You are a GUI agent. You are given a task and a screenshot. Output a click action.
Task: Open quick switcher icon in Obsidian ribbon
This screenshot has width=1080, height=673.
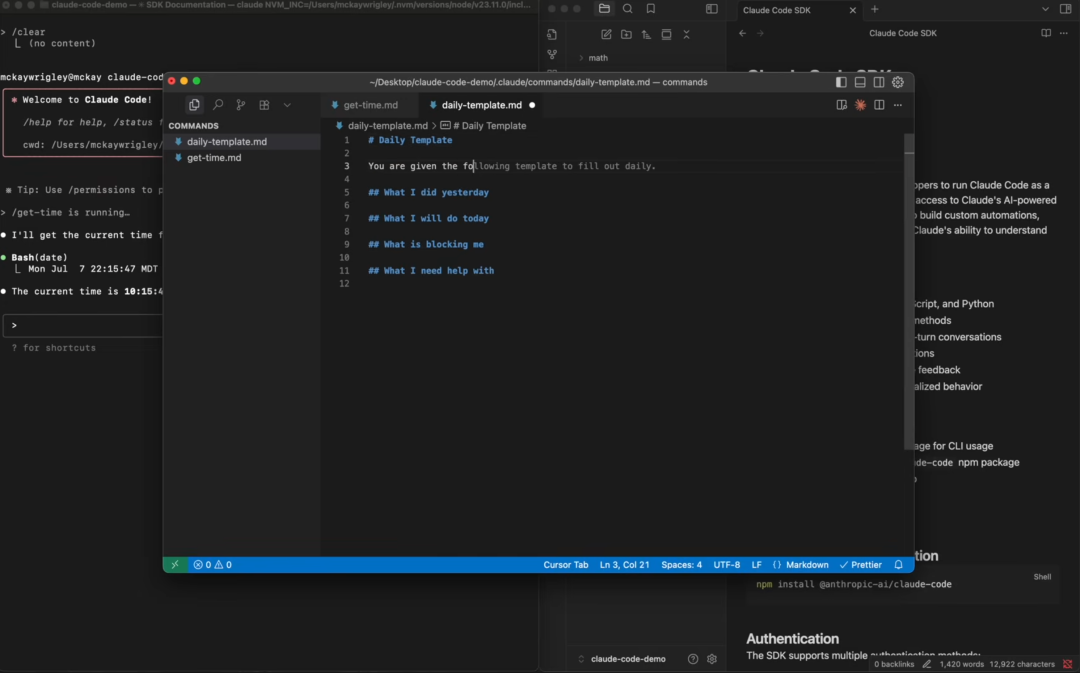click(552, 34)
